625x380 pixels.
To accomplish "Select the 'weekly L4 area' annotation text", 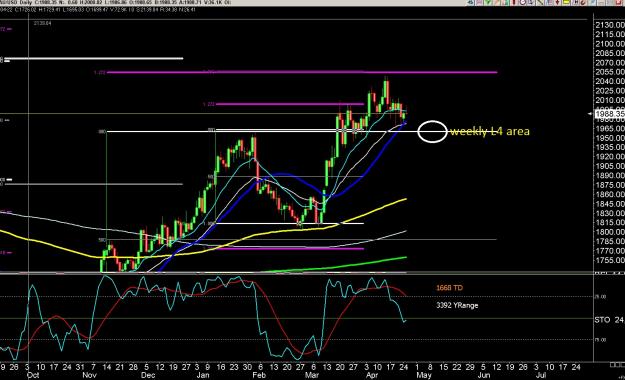I will point(490,131).
